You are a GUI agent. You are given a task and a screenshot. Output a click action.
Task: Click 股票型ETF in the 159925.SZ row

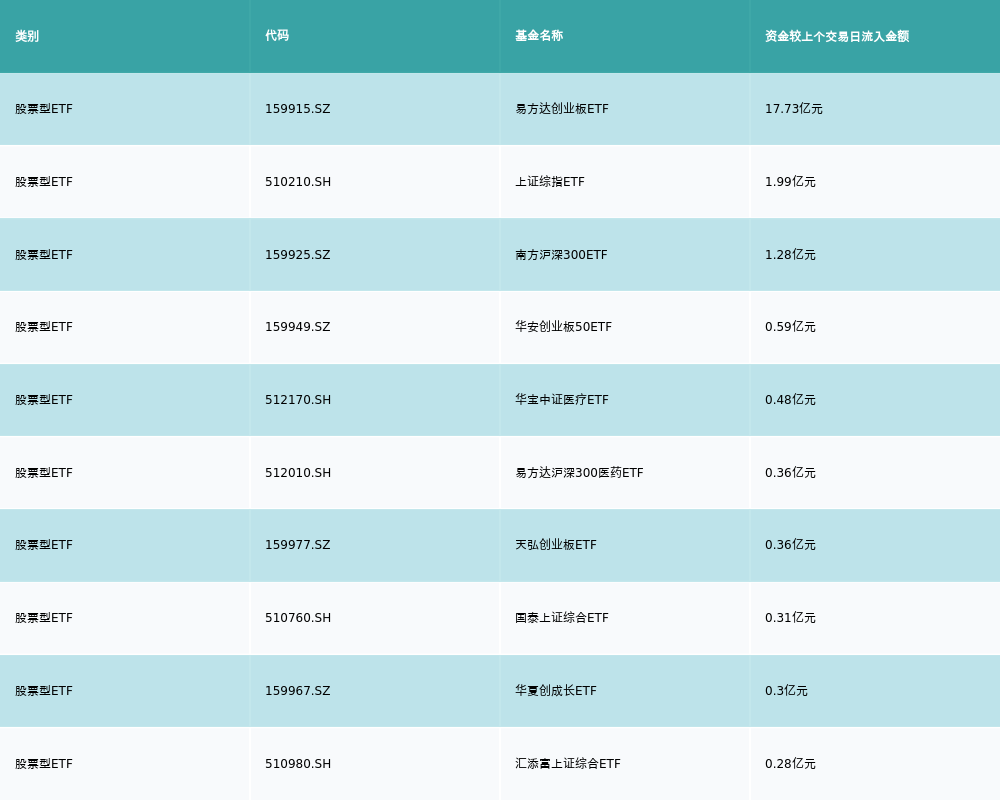[44, 255]
